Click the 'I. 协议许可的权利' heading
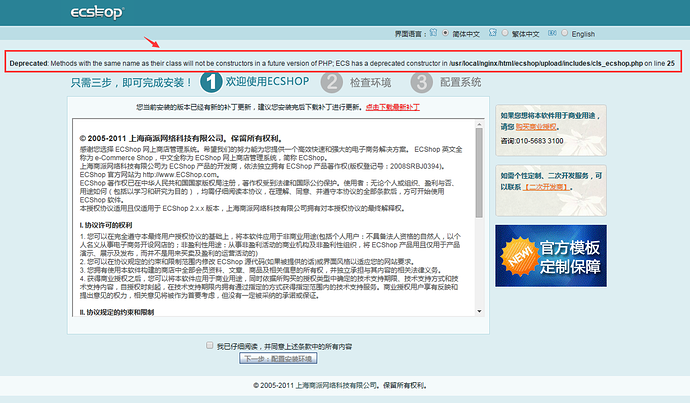690x403 pixels. [x=106, y=225]
